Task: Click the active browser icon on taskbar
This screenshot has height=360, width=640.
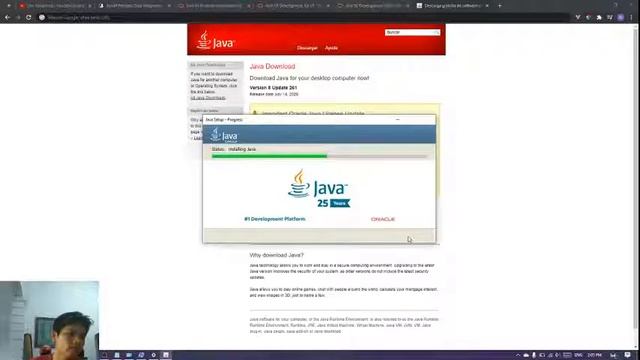Action: (166, 355)
